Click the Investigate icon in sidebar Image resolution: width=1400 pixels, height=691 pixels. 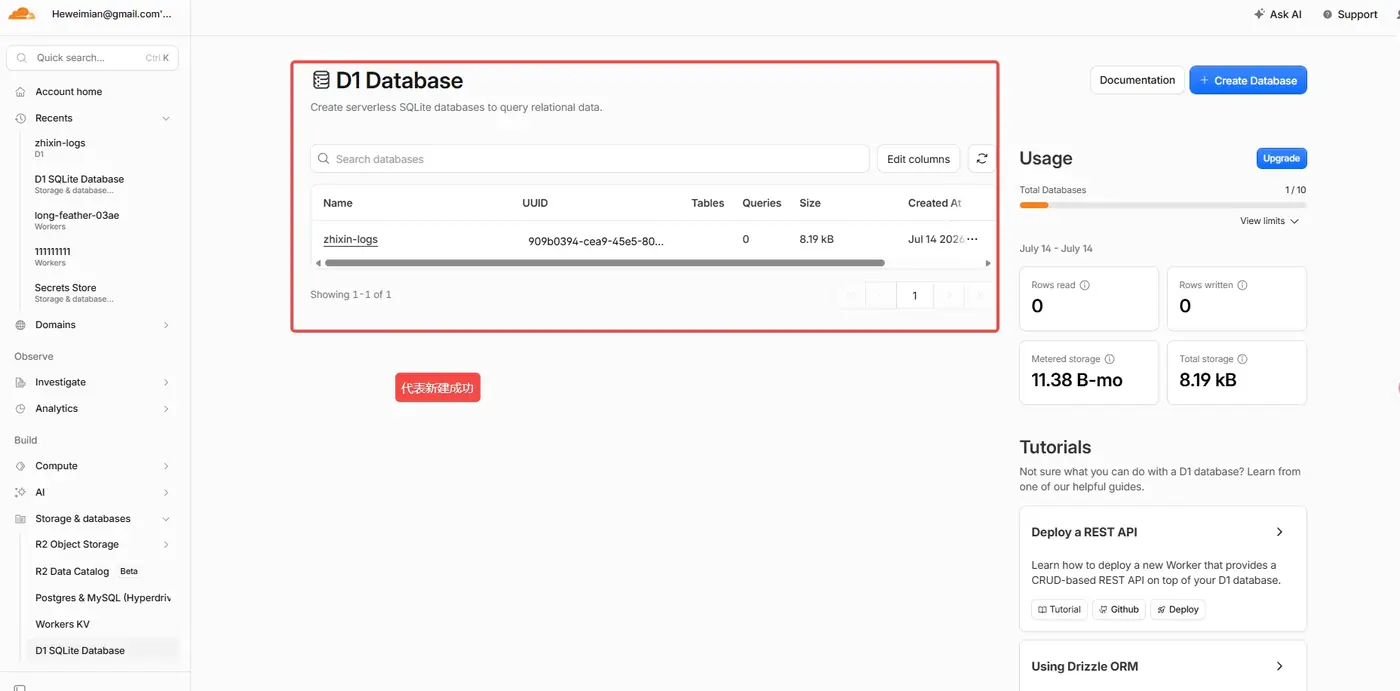pos(21,382)
